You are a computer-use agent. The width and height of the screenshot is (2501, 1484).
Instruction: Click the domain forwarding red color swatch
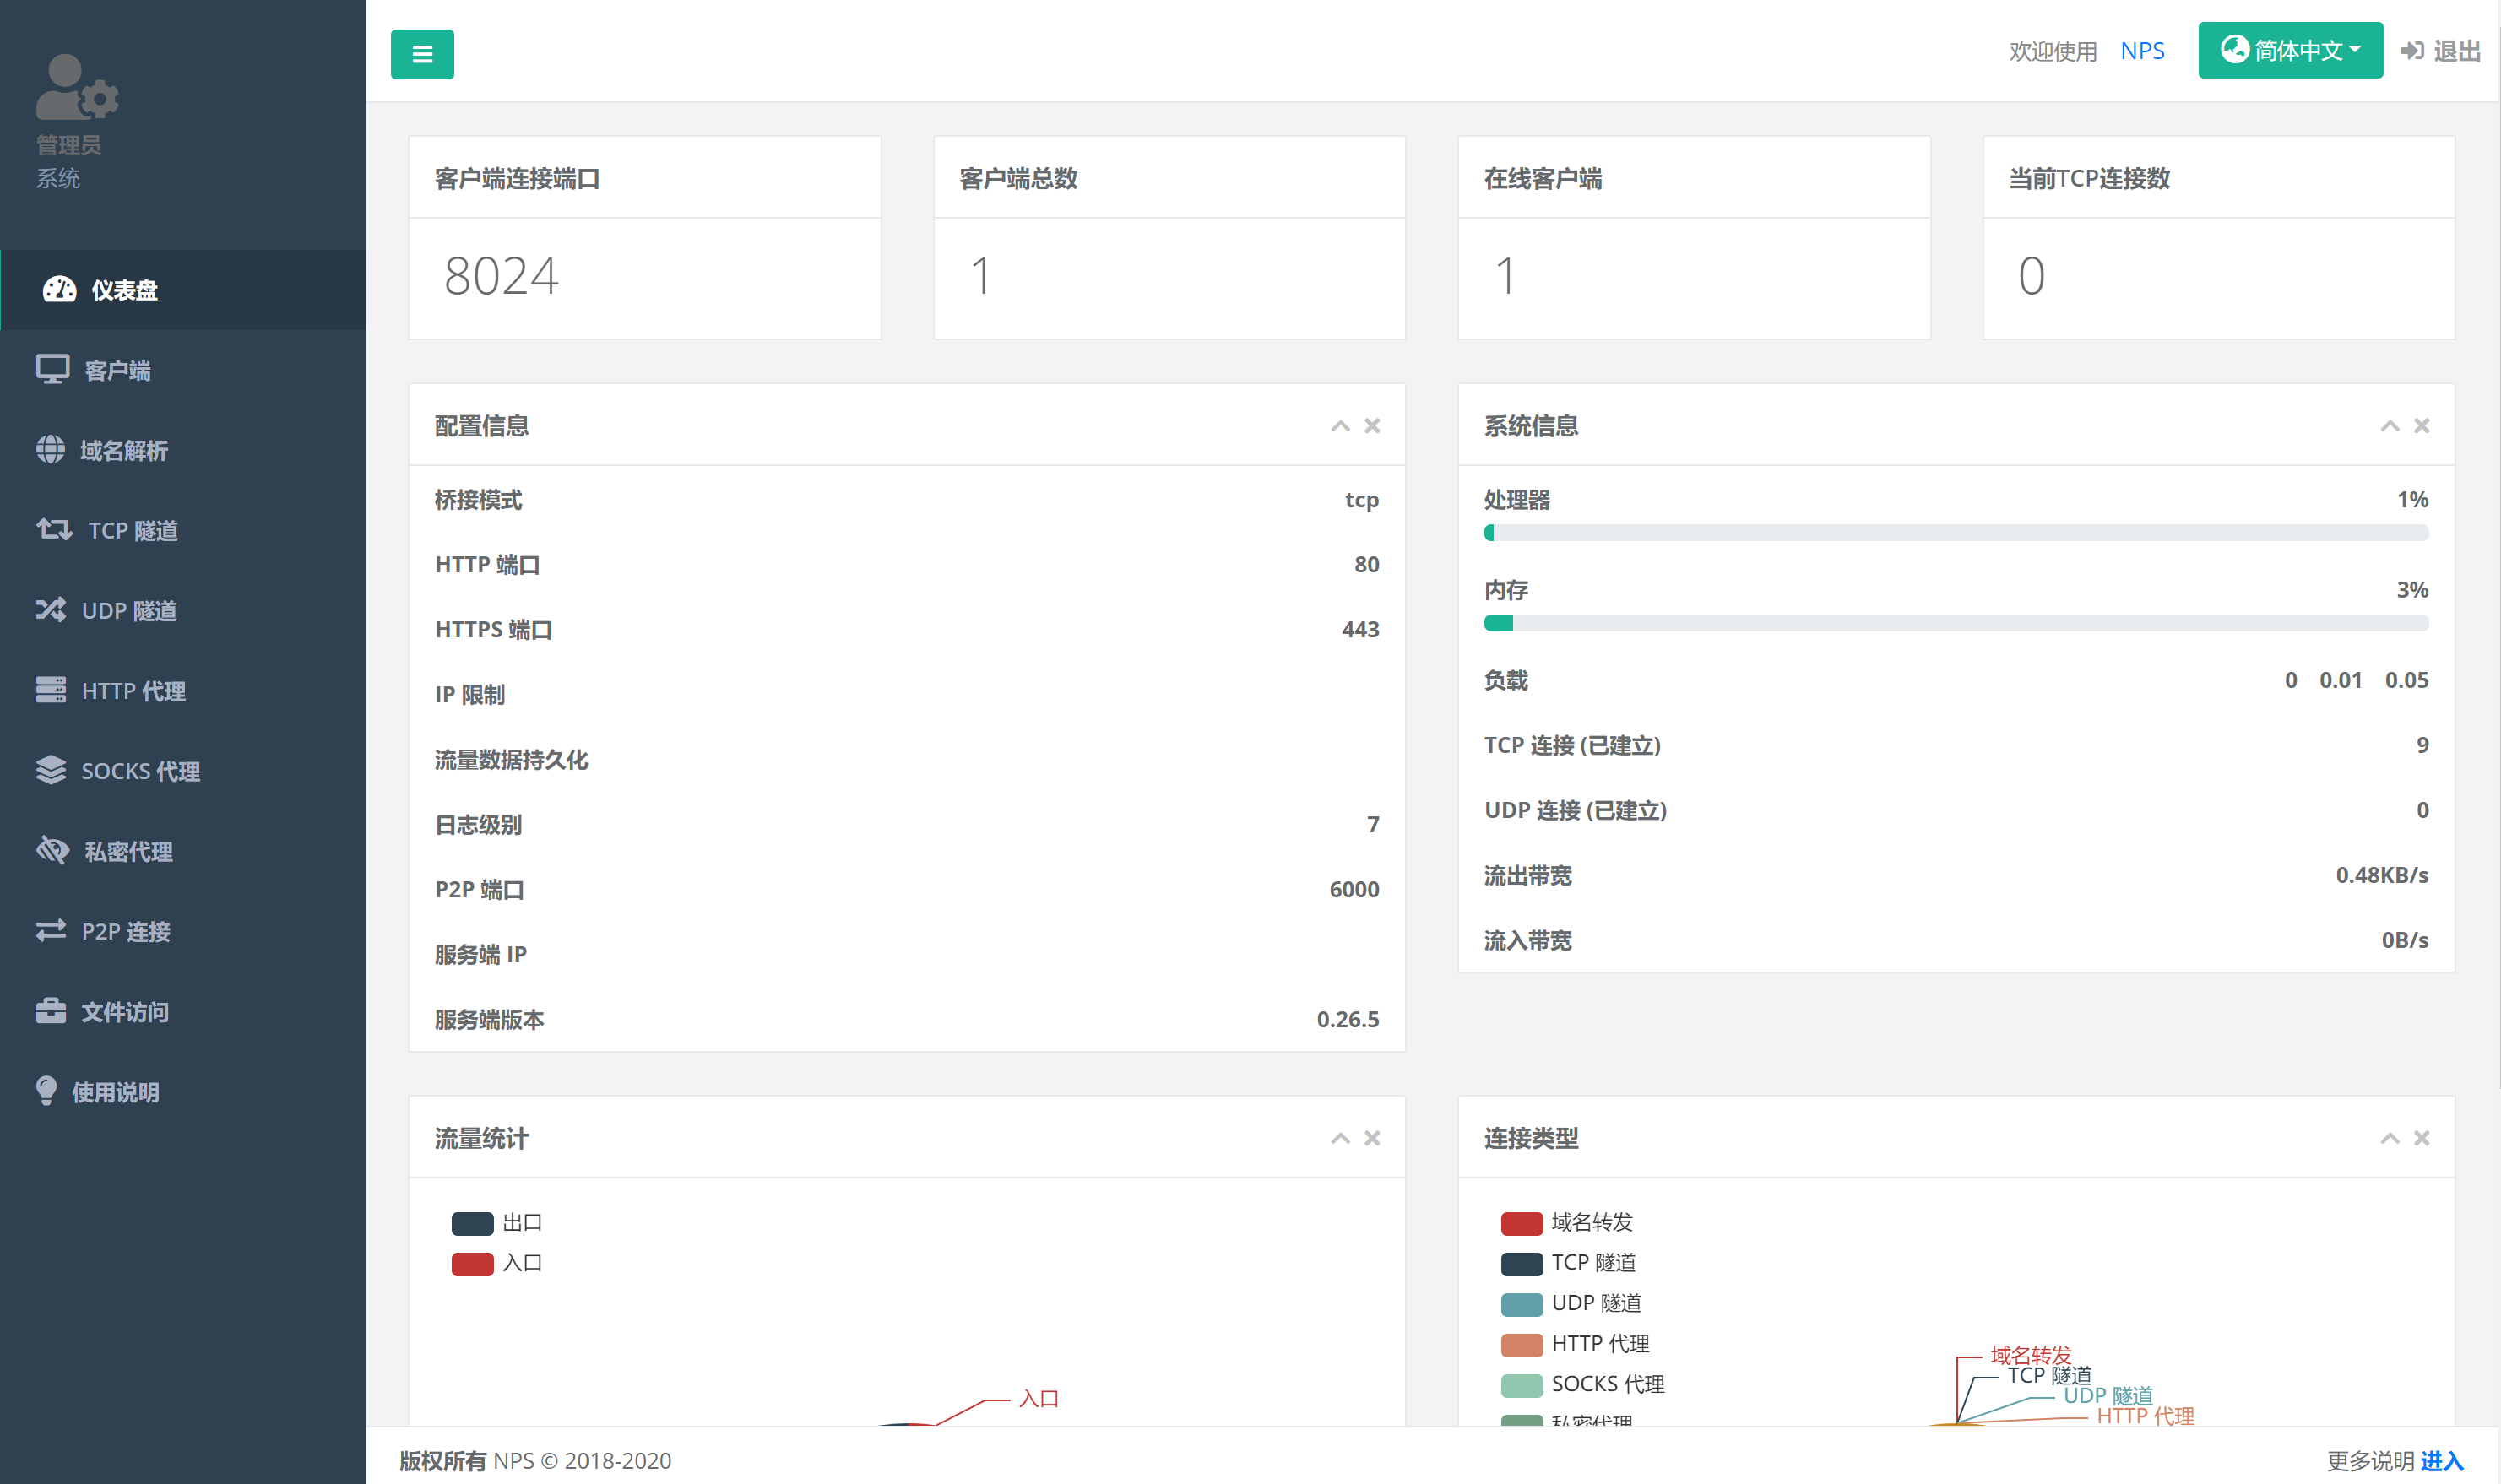(x=1521, y=1223)
